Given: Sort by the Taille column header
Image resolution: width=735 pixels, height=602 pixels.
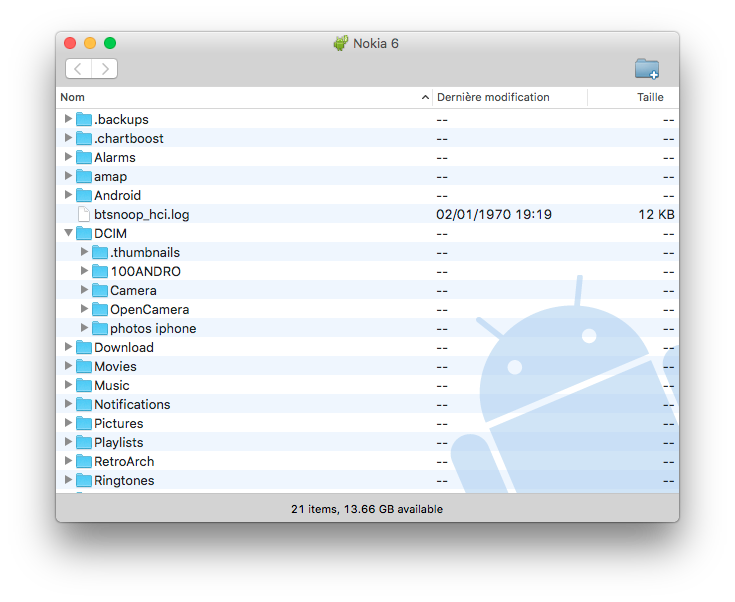Looking at the screenshot, I should 633,97.
